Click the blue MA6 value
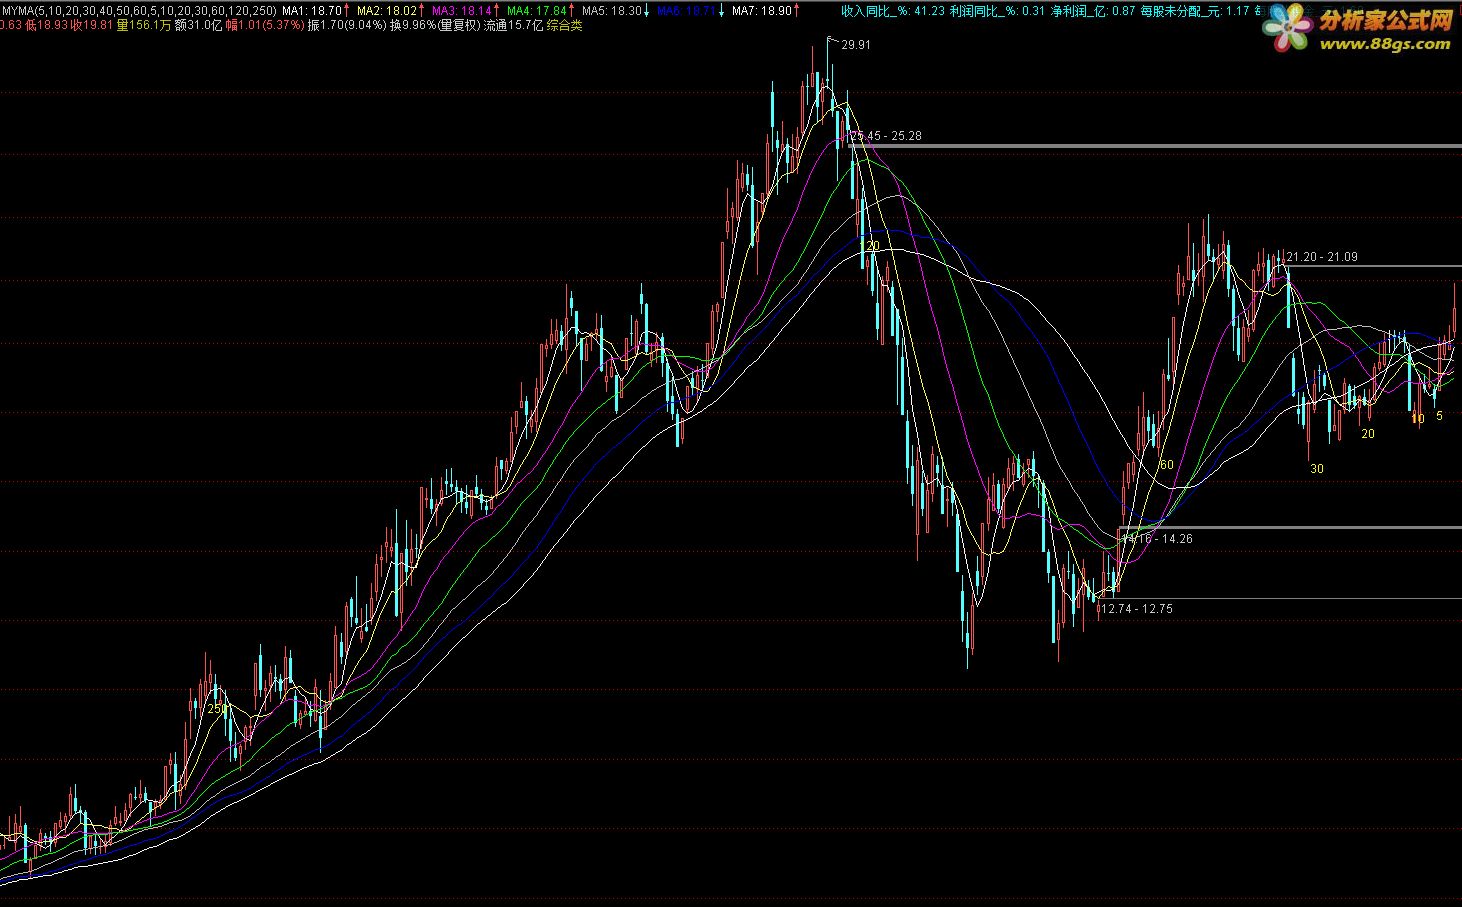 coord(687,11)
